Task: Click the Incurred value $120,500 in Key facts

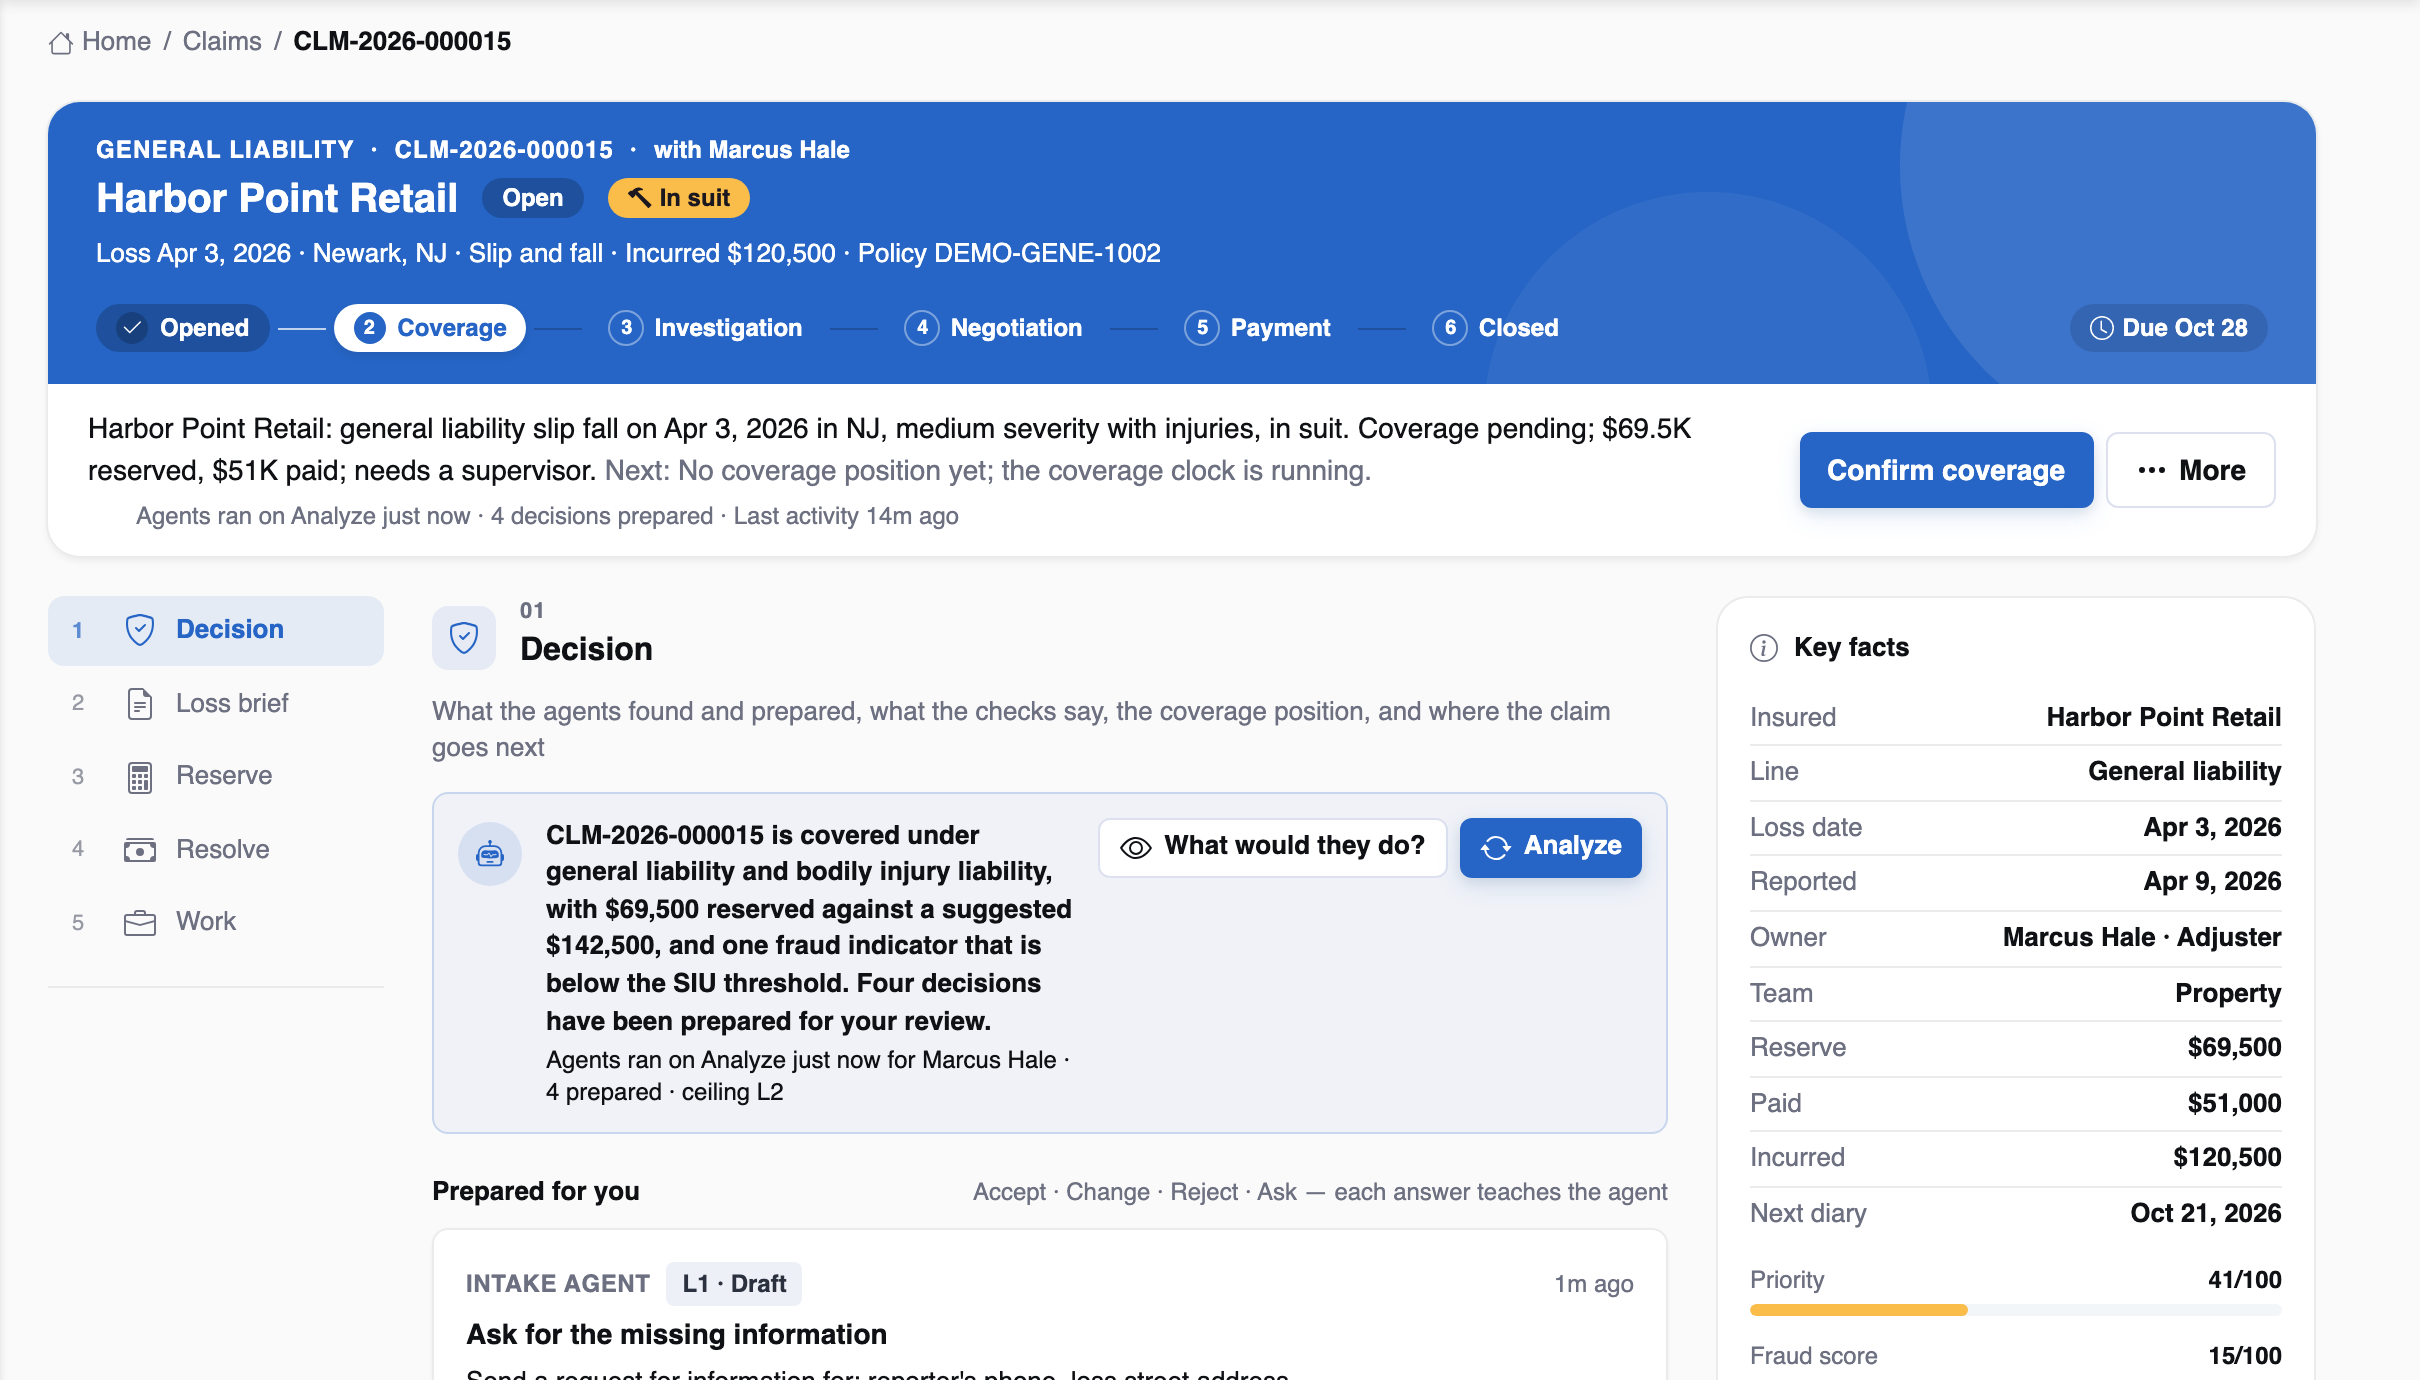Action: 2227,1157
